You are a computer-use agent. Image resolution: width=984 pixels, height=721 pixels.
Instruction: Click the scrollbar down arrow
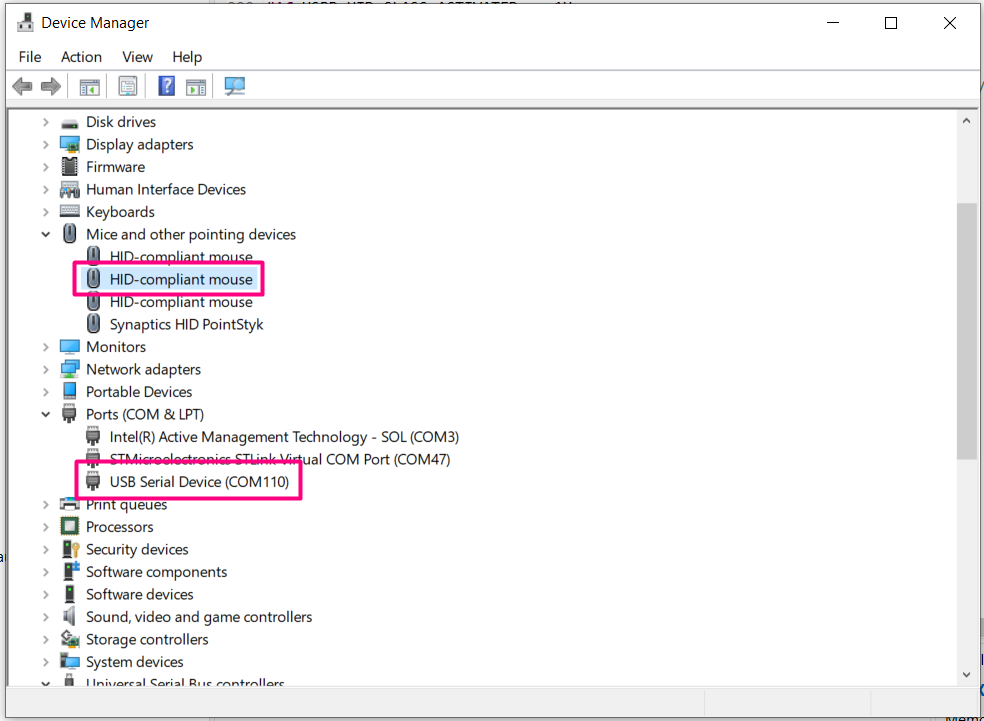(x=966, y=675)
